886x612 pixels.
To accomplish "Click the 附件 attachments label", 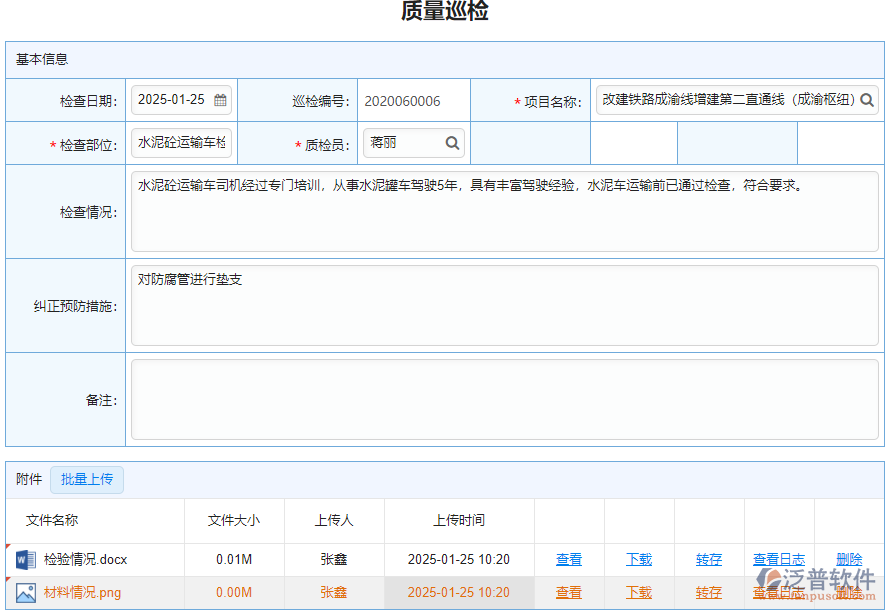I will (x=27, y=479).
